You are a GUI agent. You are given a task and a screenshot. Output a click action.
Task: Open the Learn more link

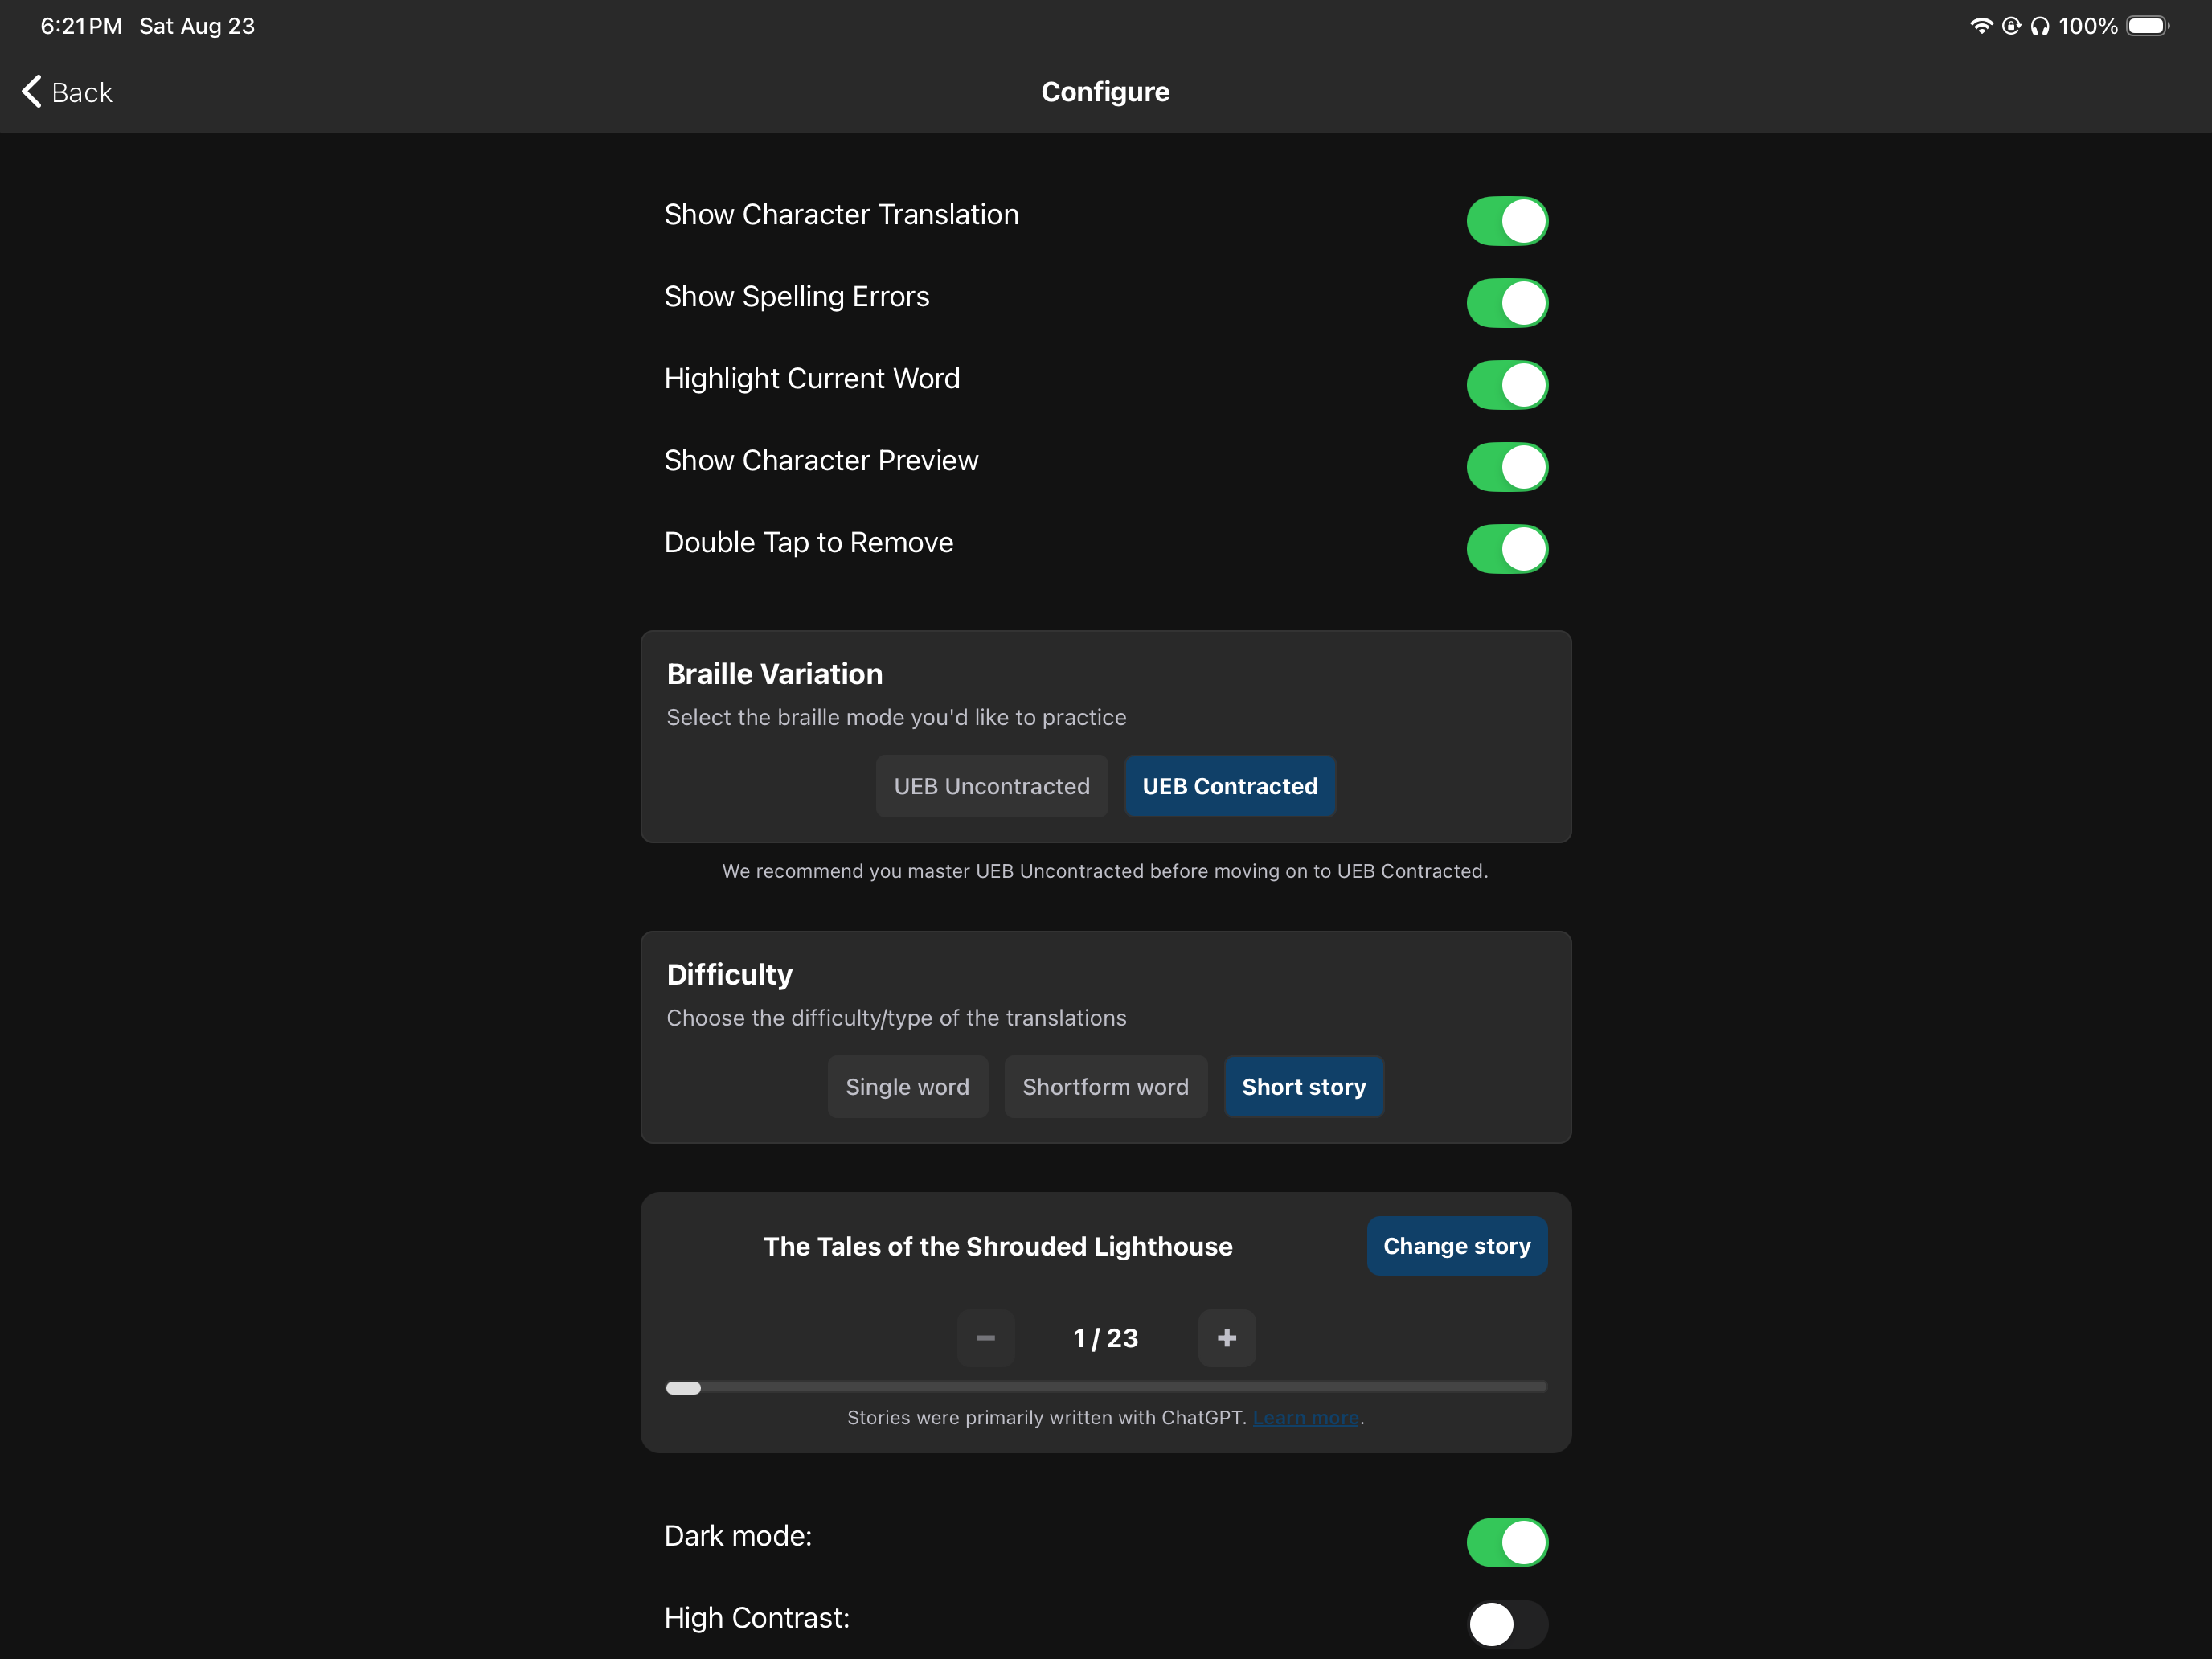(1306, 1418)
